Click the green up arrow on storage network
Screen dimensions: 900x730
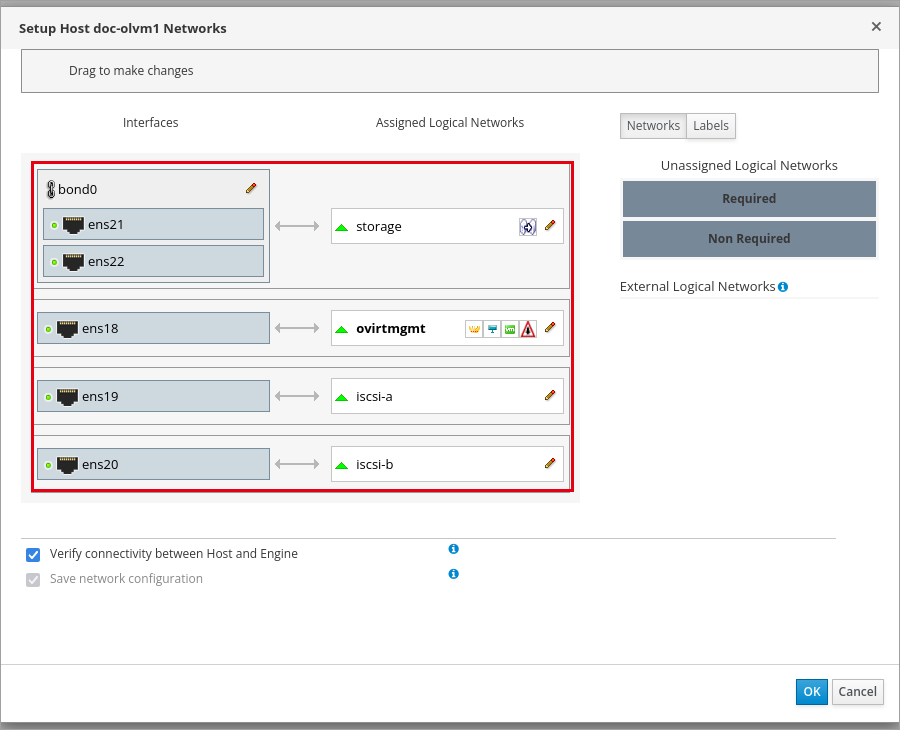(342, 227)
